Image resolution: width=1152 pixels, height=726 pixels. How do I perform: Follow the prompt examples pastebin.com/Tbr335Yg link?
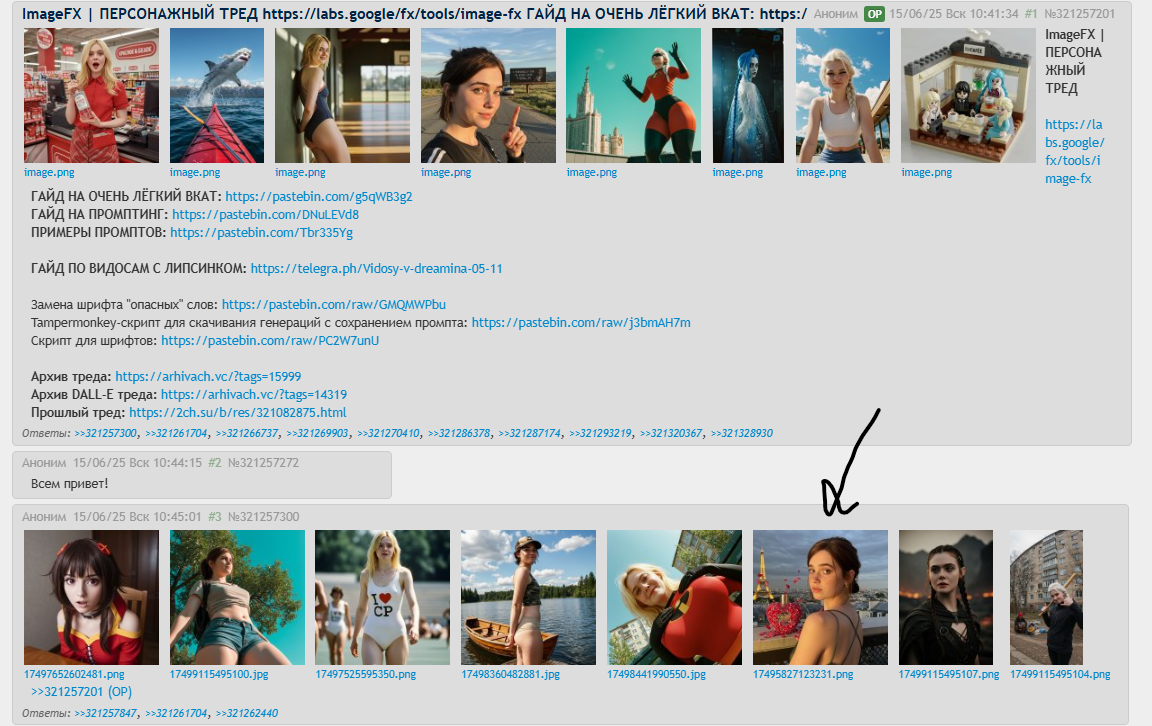click(262, 232)
